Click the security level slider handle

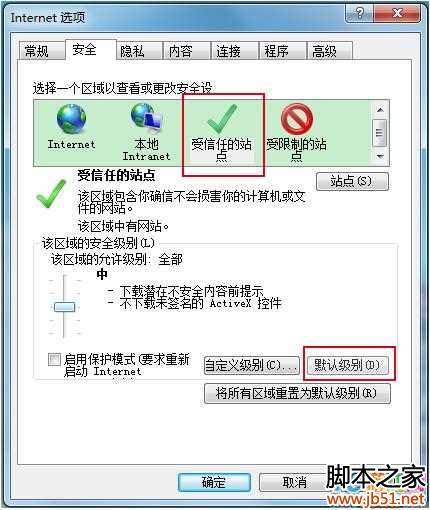(64, 307)
